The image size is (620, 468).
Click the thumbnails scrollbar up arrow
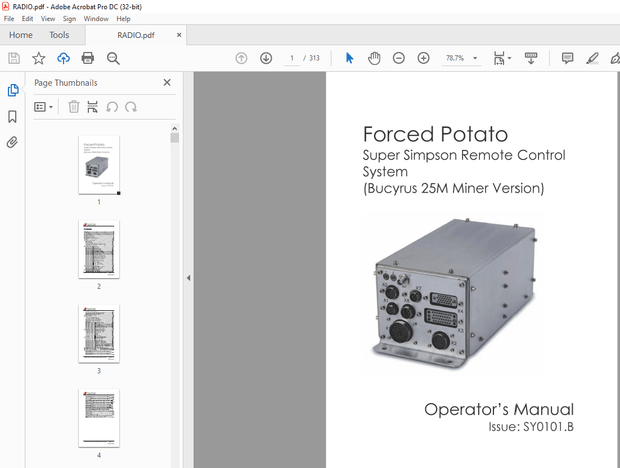point(174,128)
